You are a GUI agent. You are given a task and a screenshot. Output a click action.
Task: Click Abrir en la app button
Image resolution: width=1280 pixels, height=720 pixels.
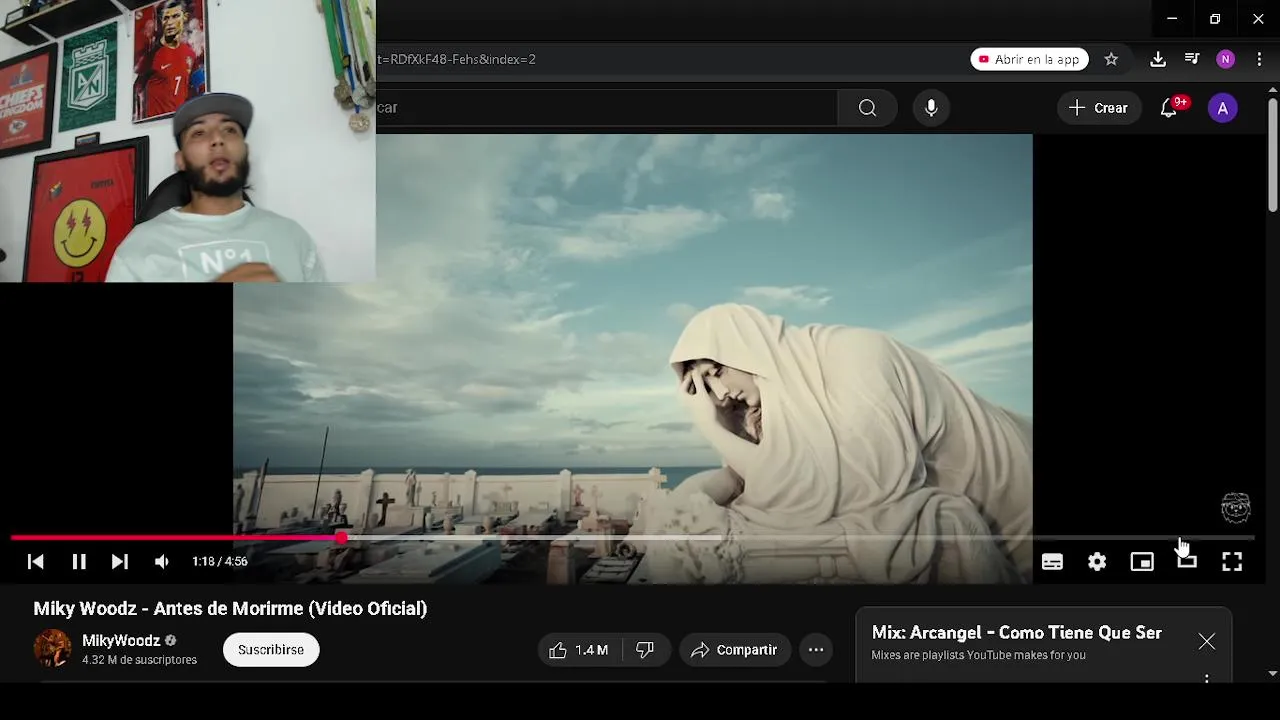click(1028, 59)
